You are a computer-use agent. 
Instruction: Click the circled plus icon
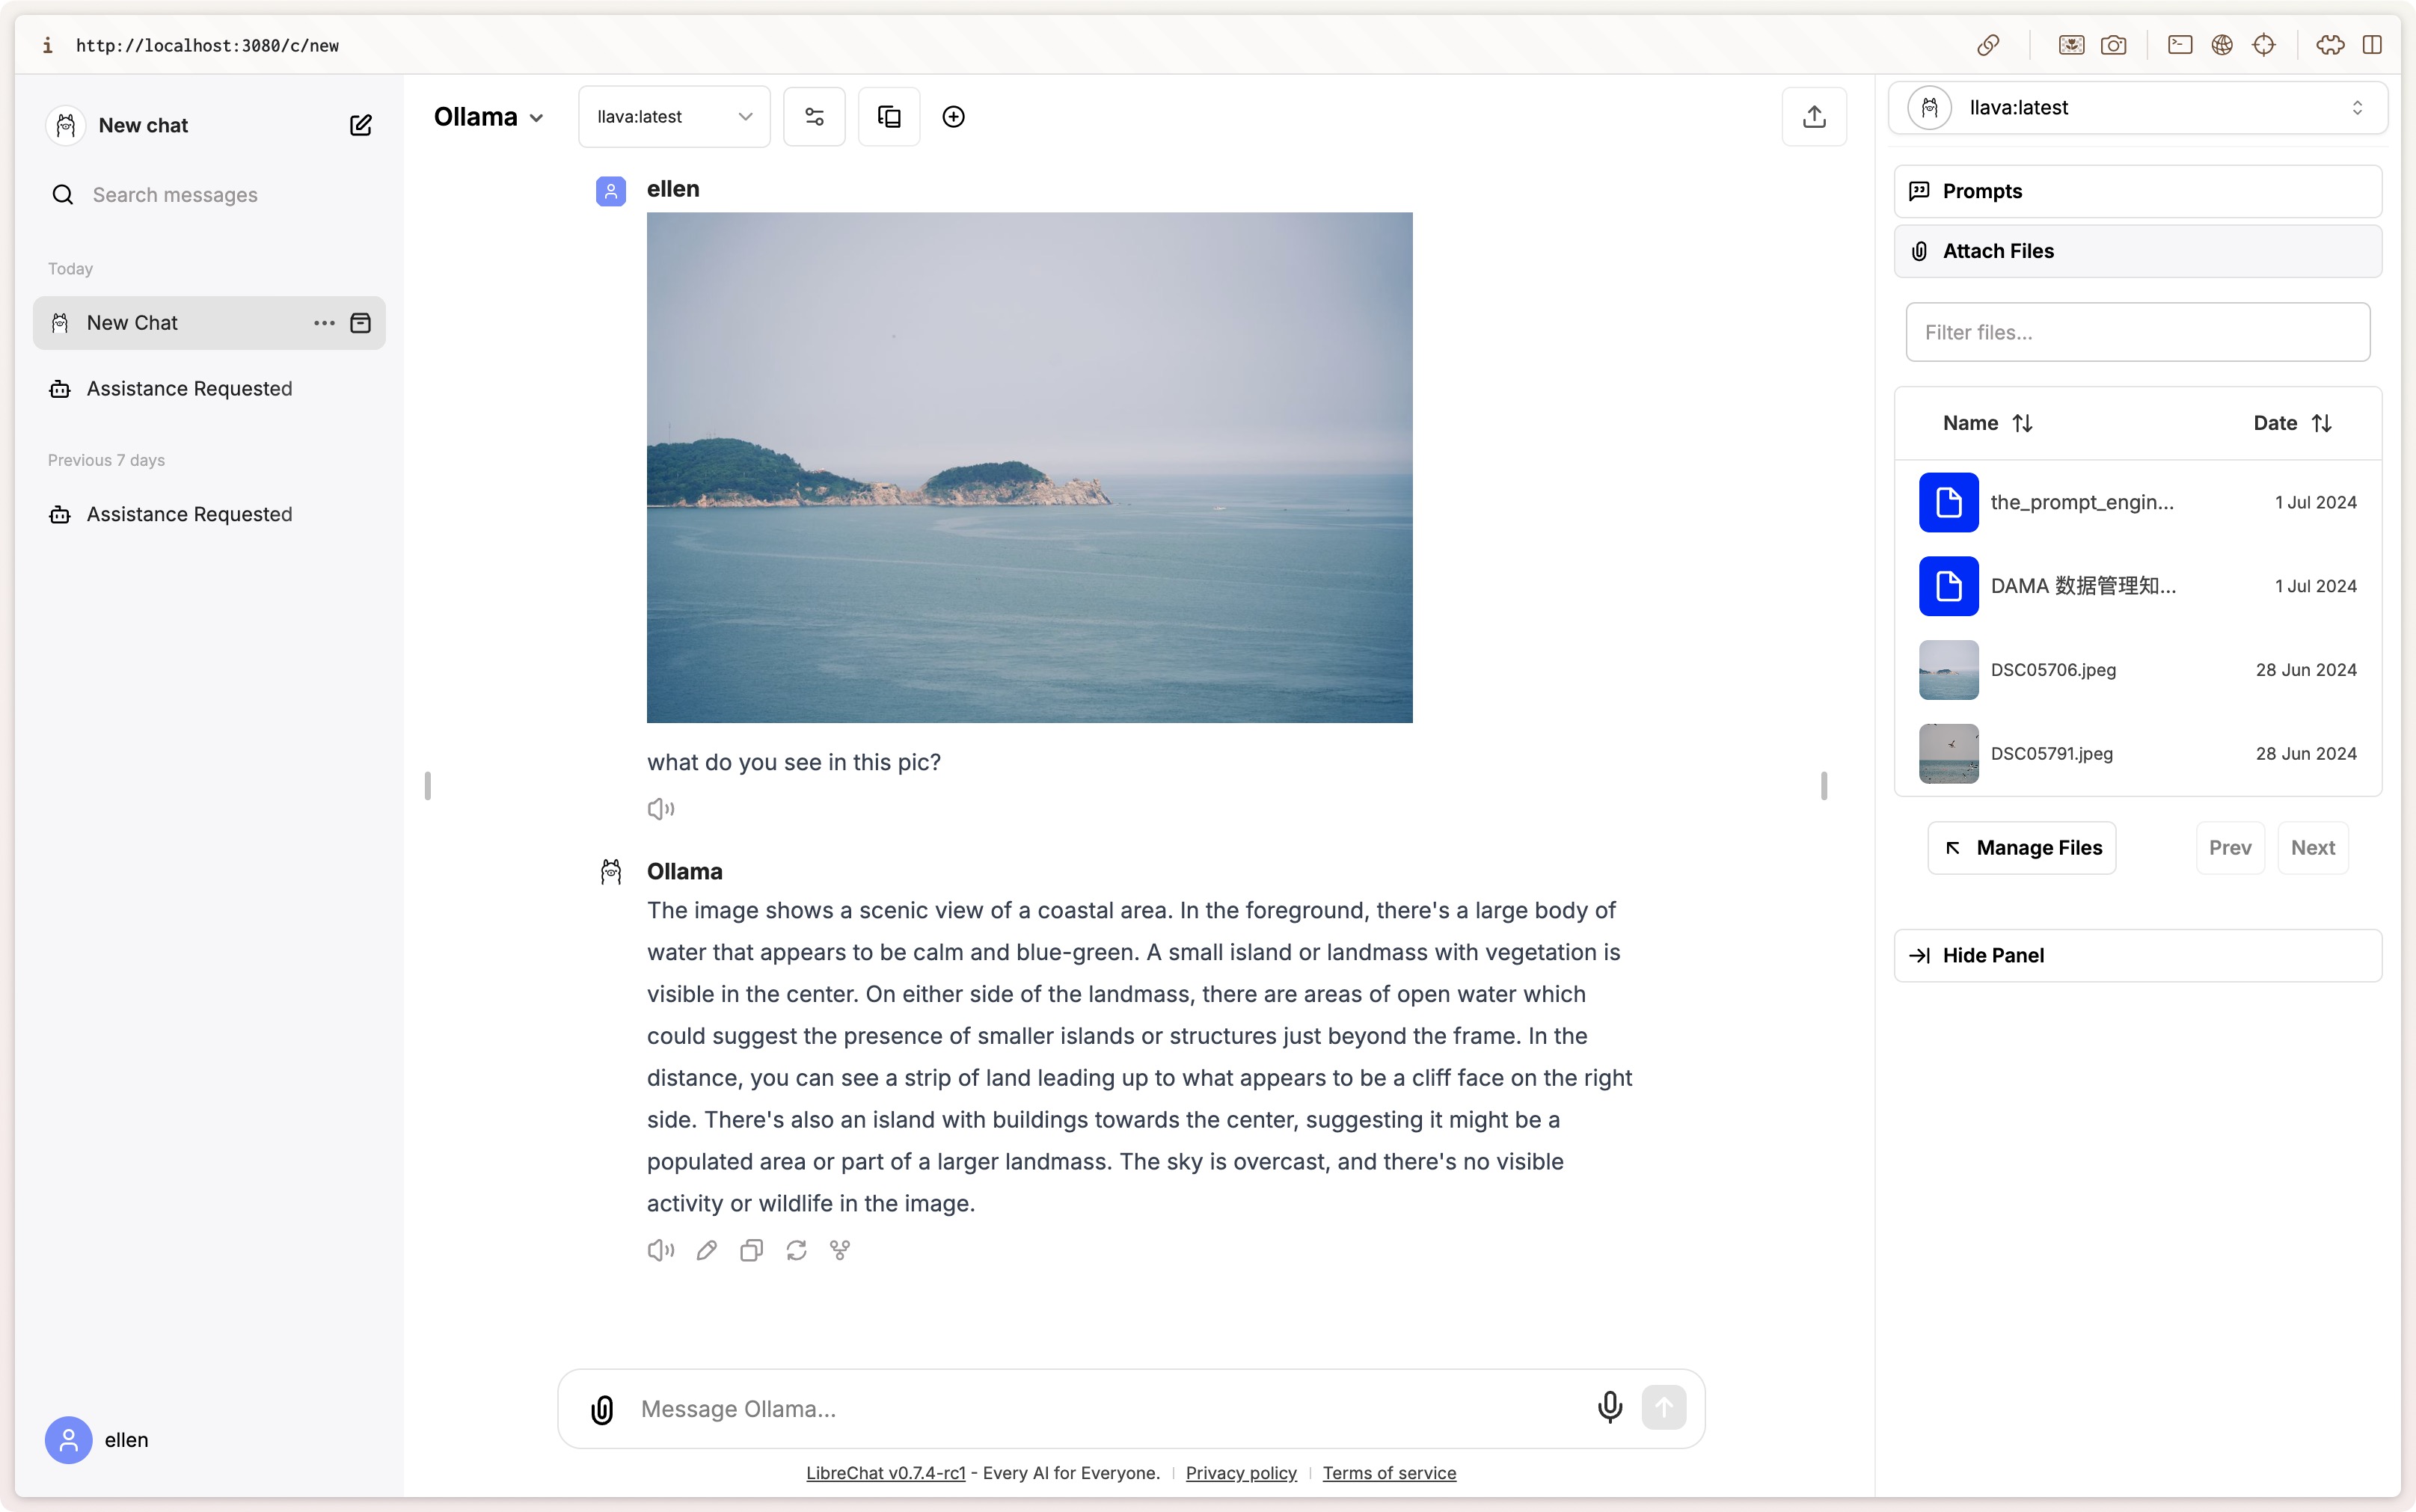point(953,117)
